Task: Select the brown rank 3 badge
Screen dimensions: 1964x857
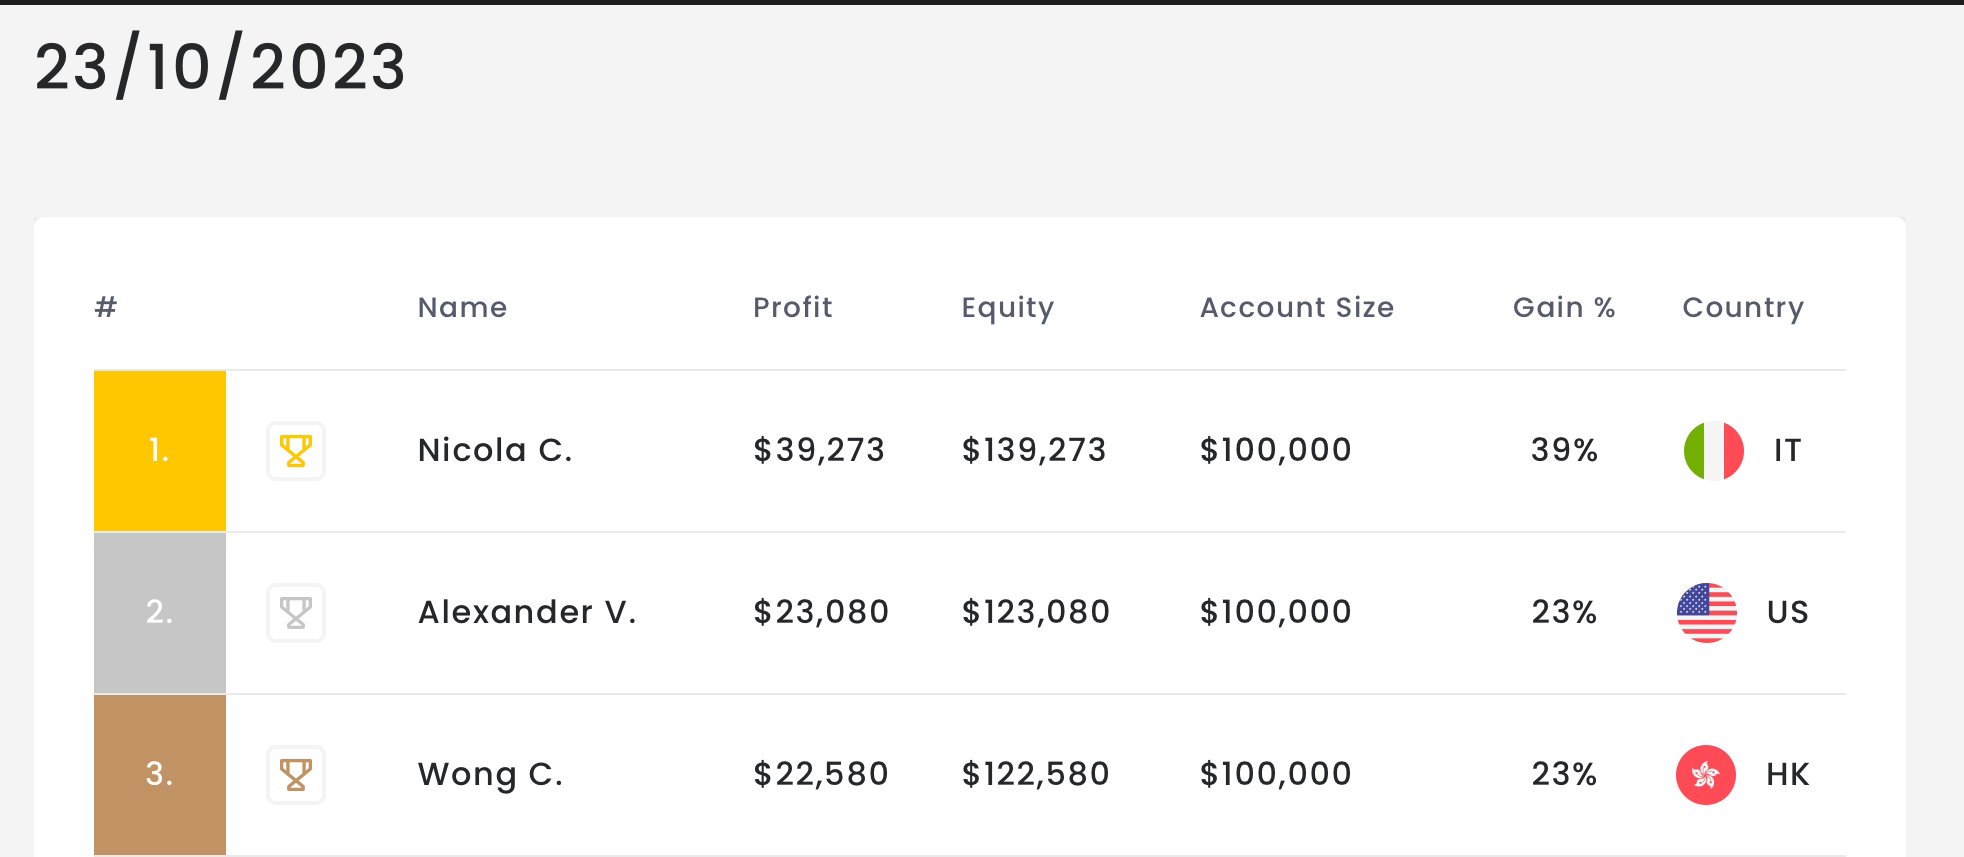Action: [160, 775]
